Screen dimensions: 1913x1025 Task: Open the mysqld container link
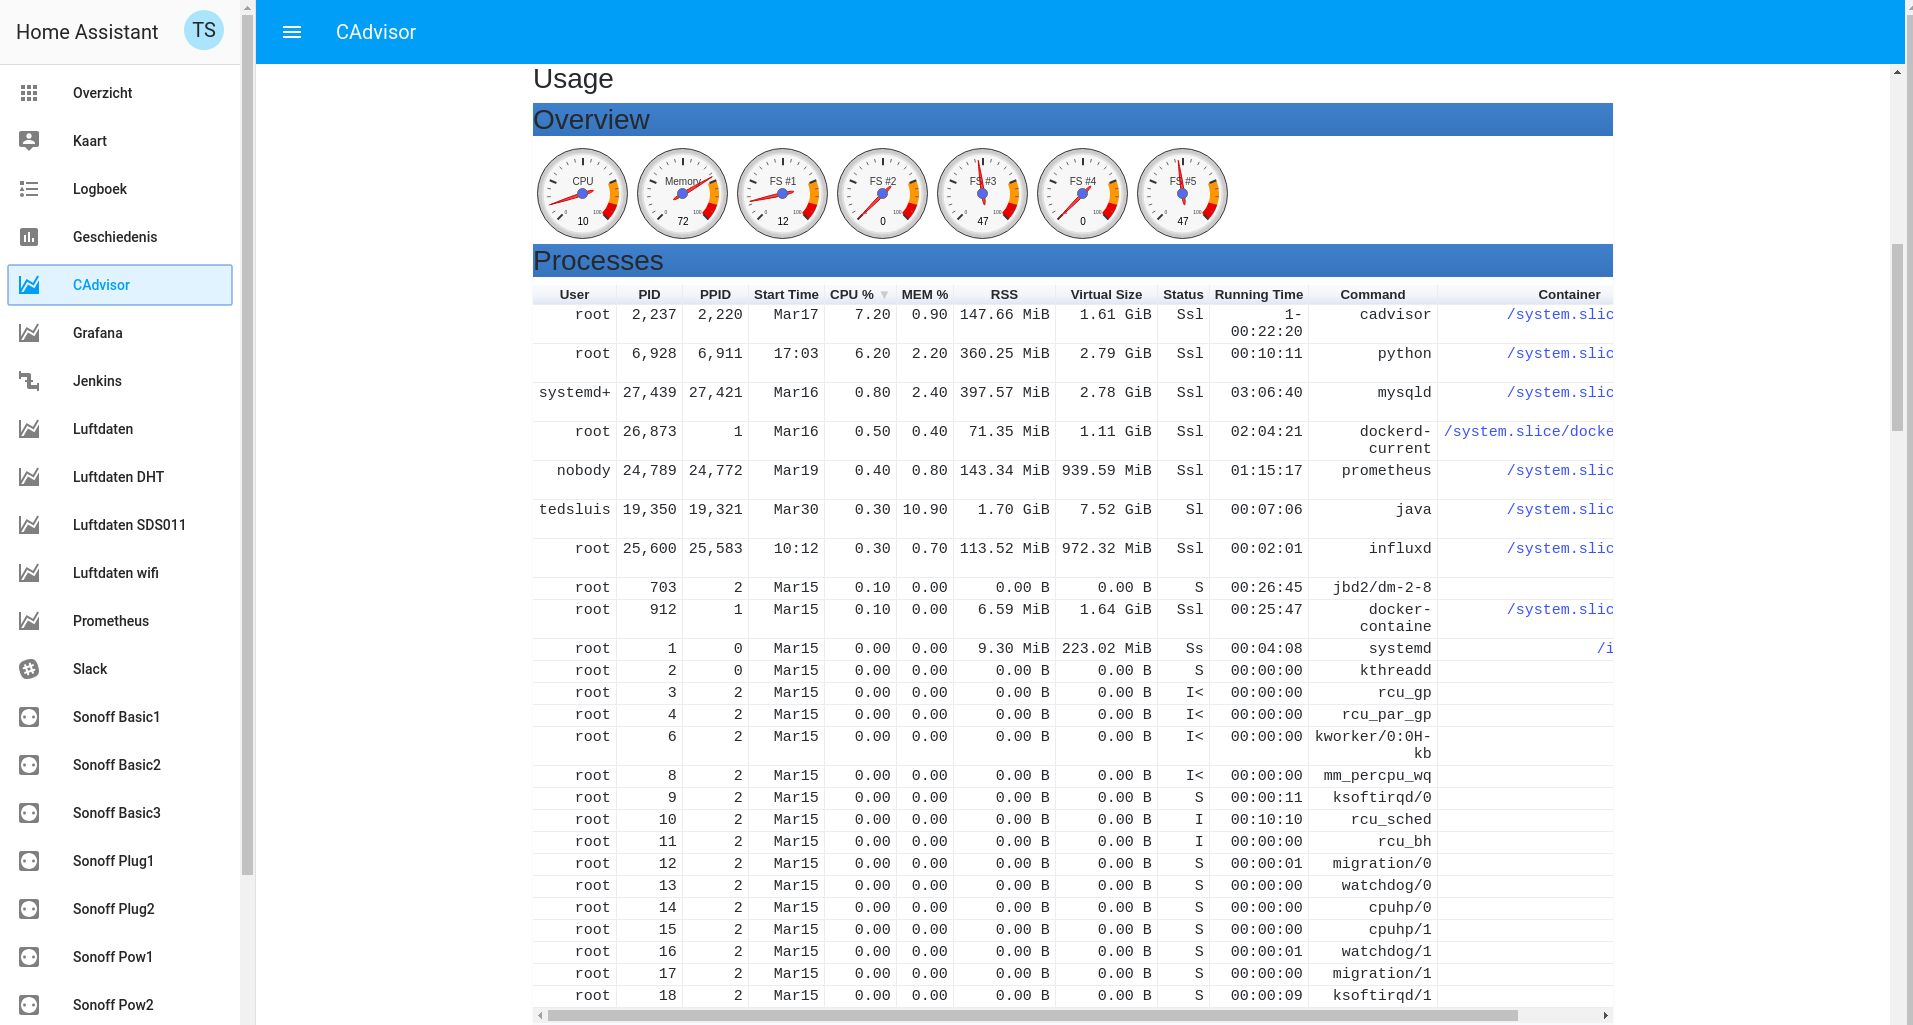point(1560,393)
